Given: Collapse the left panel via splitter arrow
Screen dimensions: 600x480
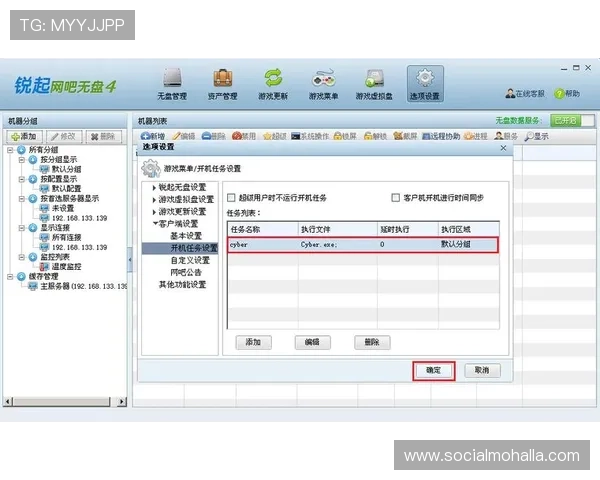Looking at the screenshot, I should coord(130,260).
